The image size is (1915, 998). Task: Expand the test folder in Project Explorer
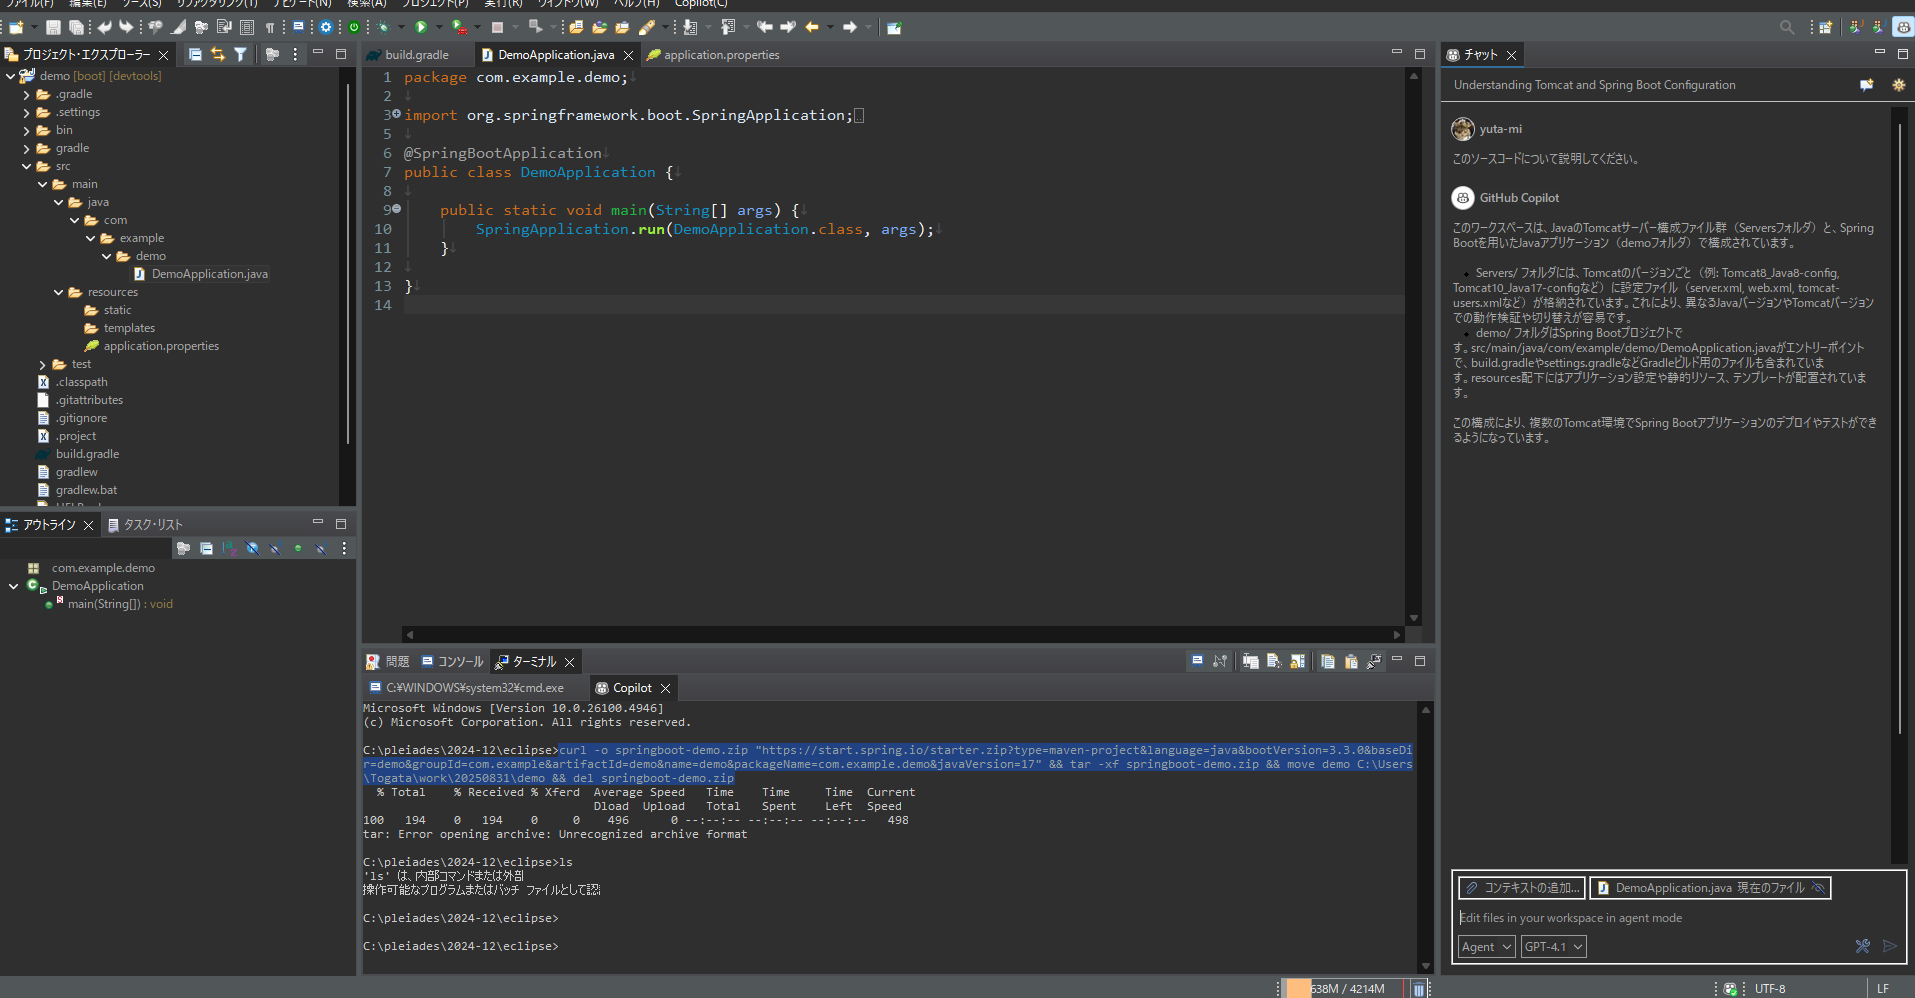coord(40,364)
